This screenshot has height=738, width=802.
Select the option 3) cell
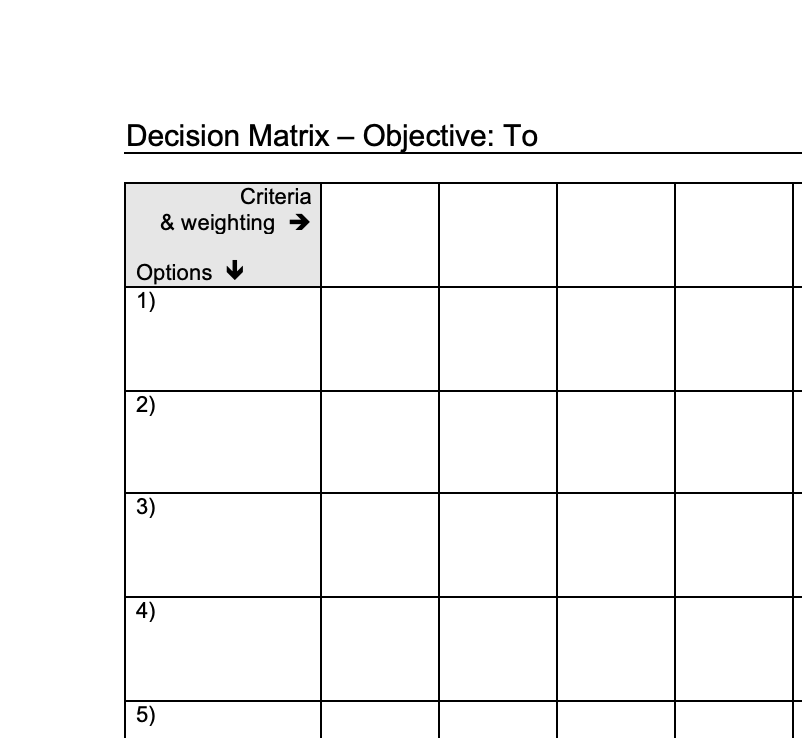point(223,545)
